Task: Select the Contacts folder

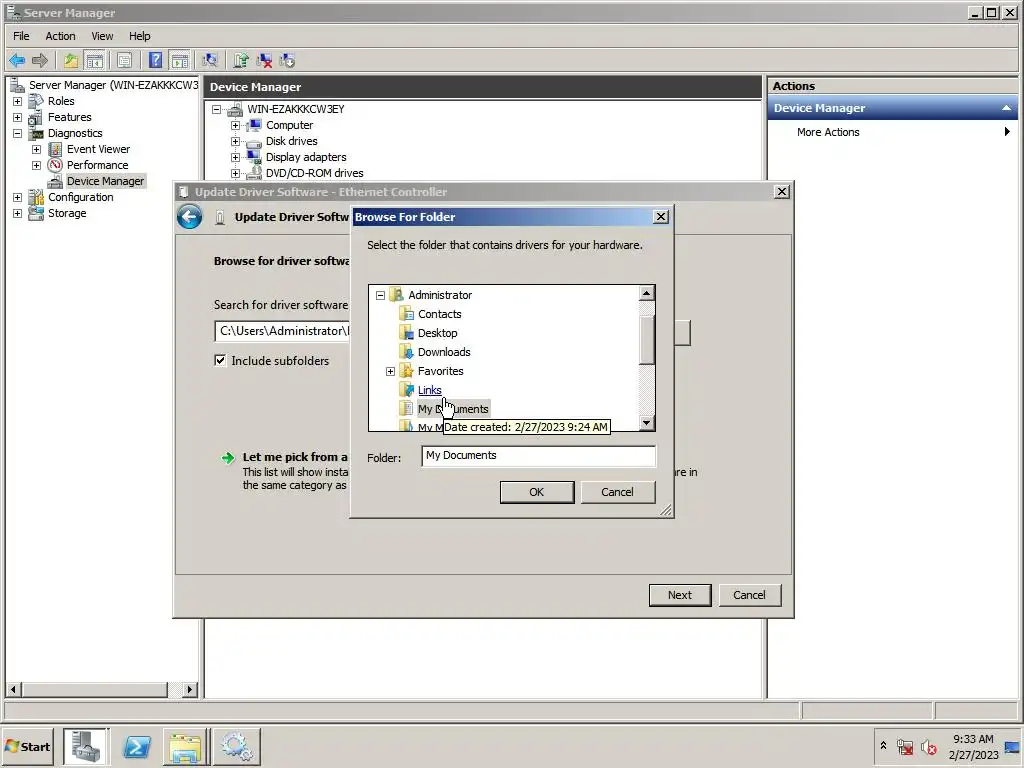Action: pyautogui.click(x=440, y=314)
